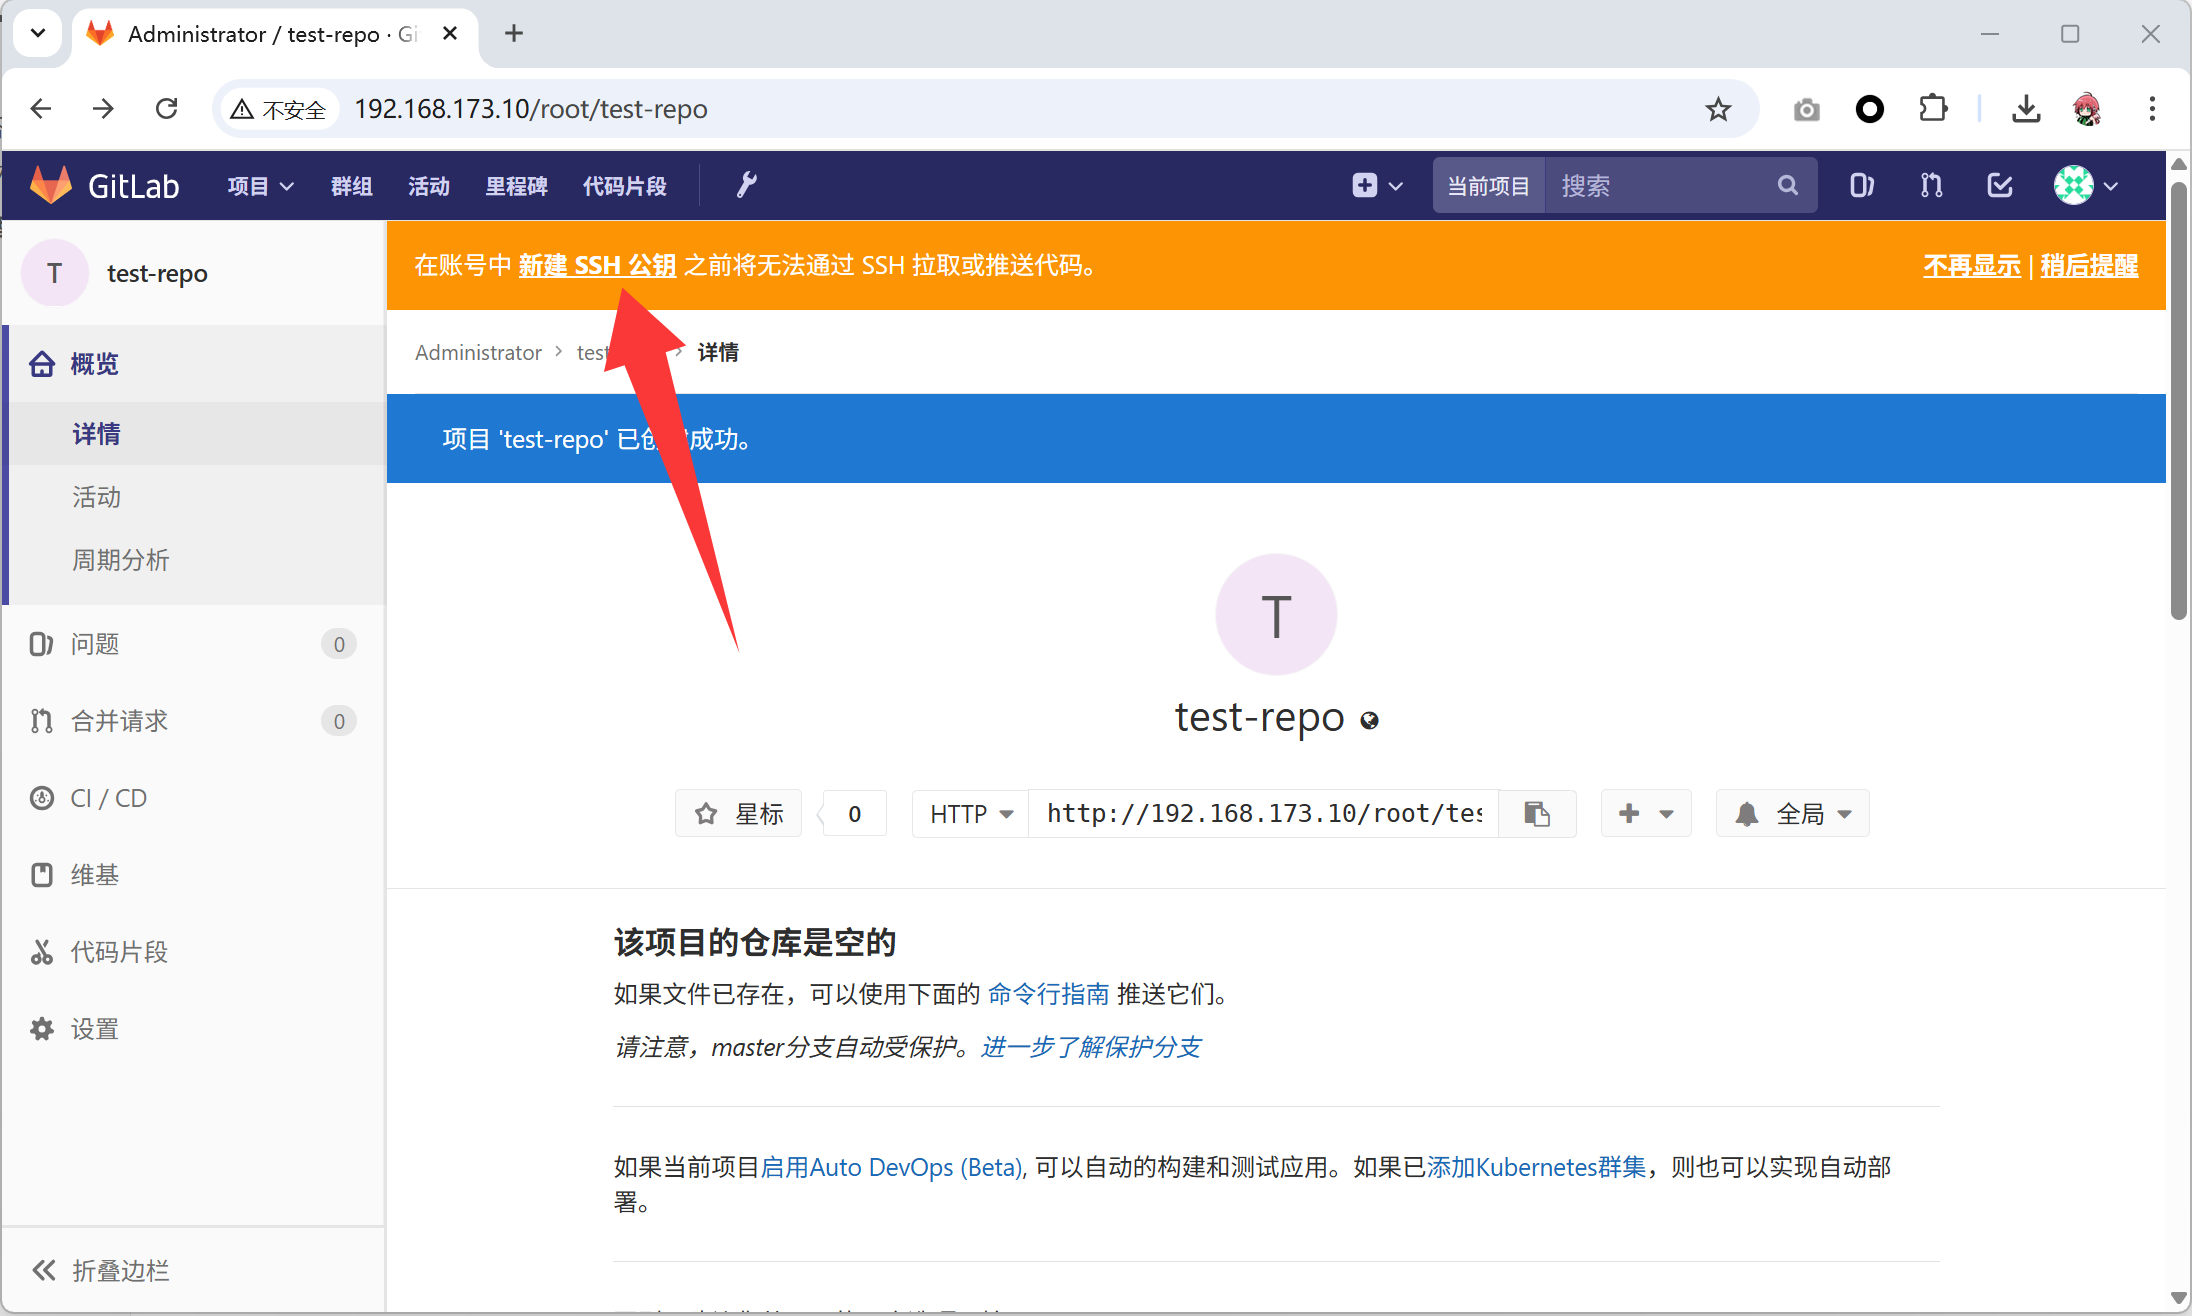Screen dimensions: 2192x1316
Task: Click the 不再显示 link in the banner
Action: point(1971,265)
